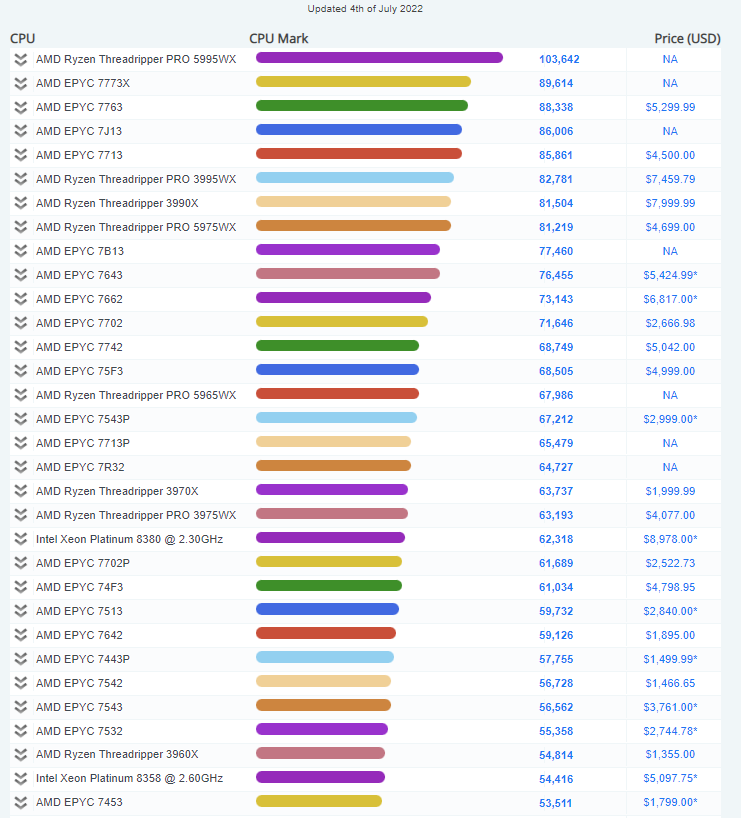
Task: Click the CPU Mark column header
Action: [279, 39]
